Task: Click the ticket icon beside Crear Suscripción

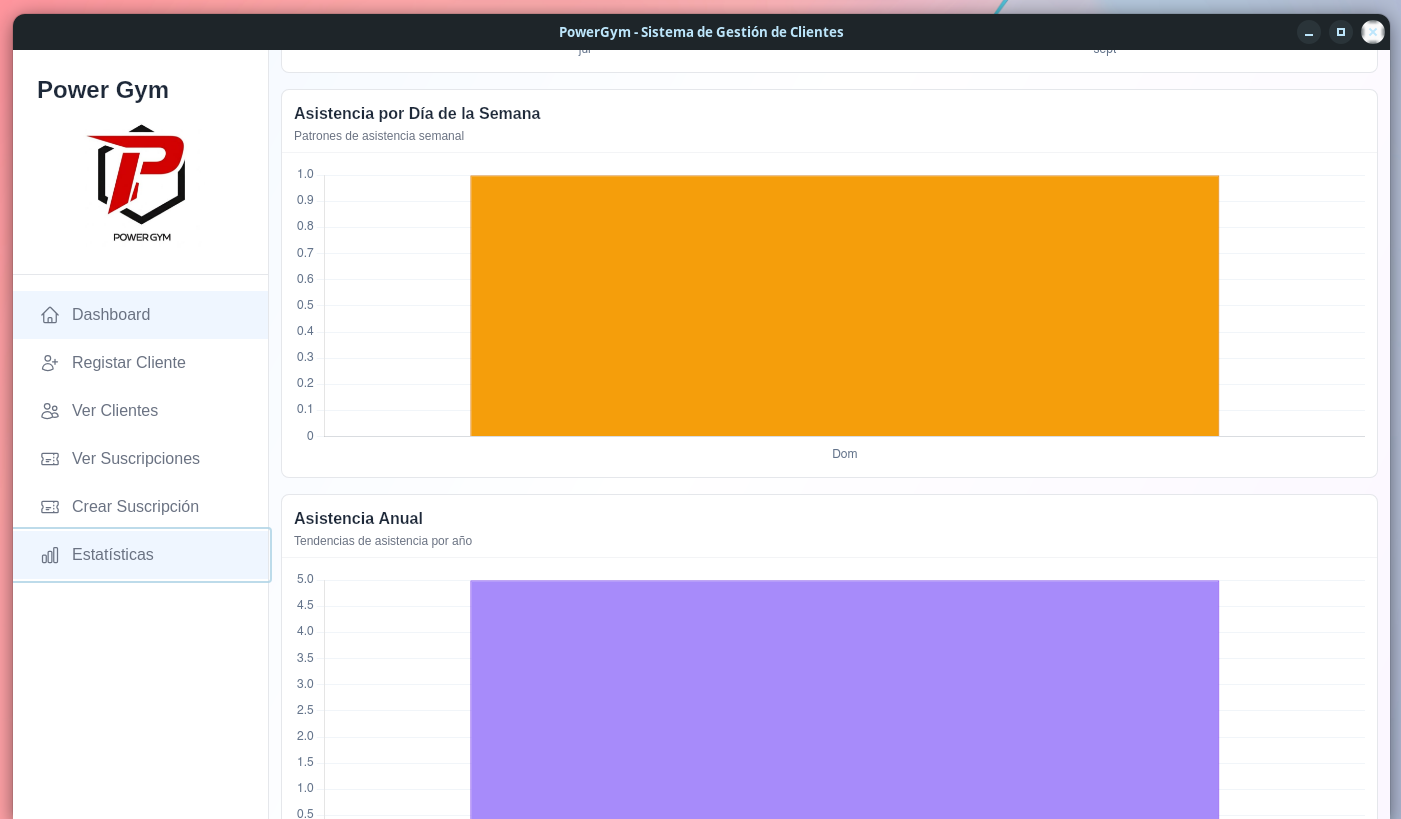Action: [x=50, y=507]
